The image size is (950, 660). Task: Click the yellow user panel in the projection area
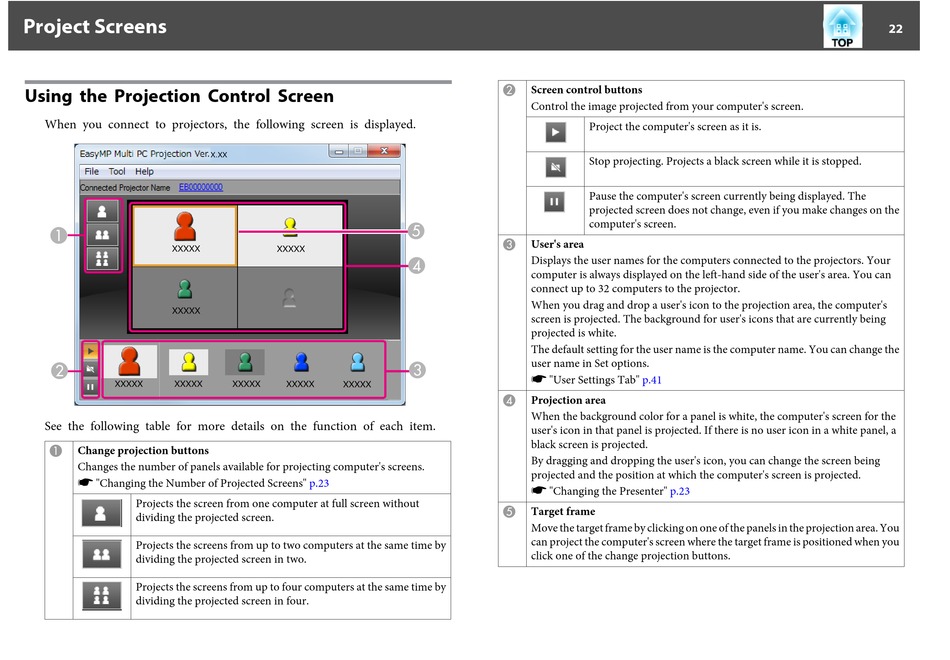tap(291, 236)
